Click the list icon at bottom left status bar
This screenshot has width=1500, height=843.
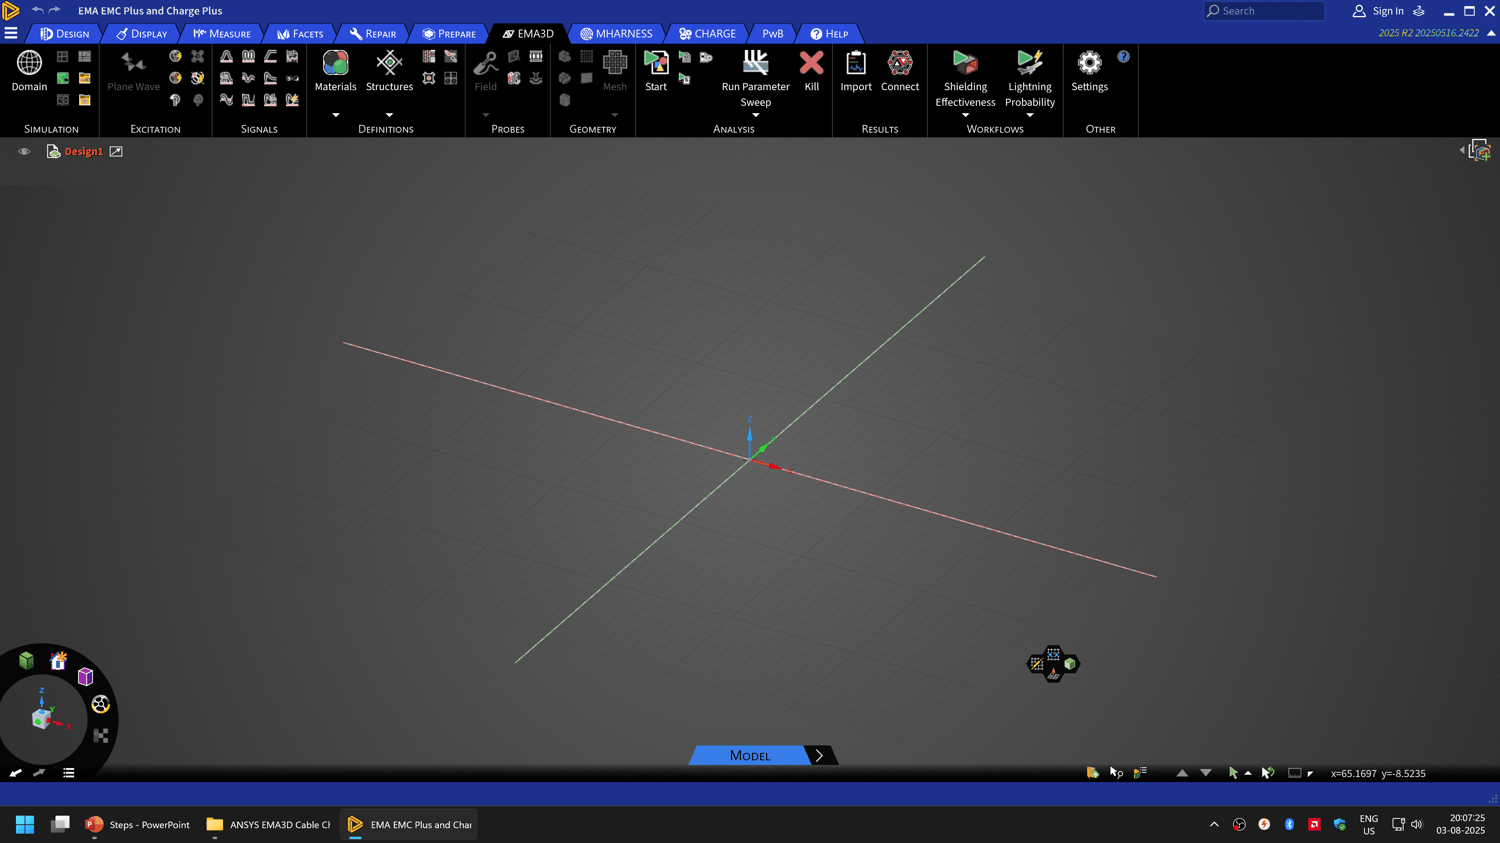pyautogui.click(x=69, y=773)
